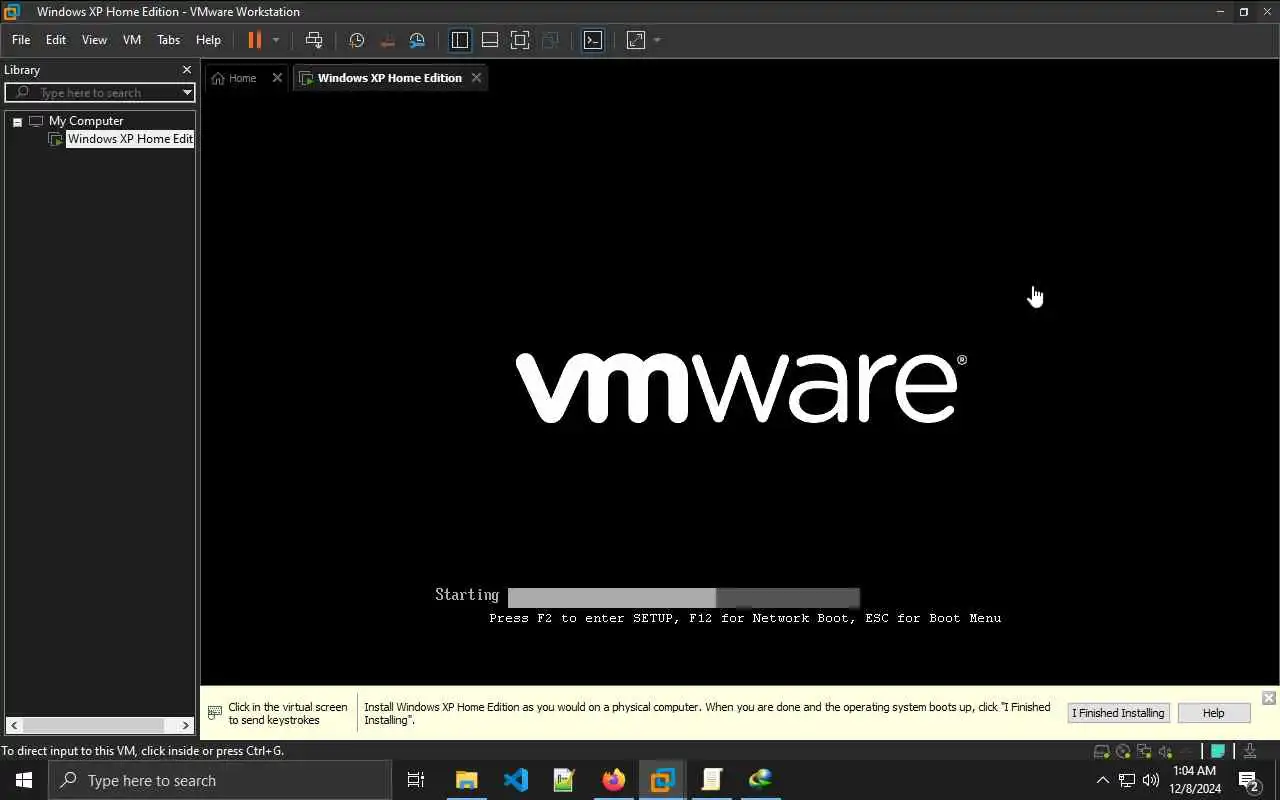The width and height of the screenshot is (1280, 800).
Task: Close the Windows XP Home Edition tab
Action: (476, 78)
